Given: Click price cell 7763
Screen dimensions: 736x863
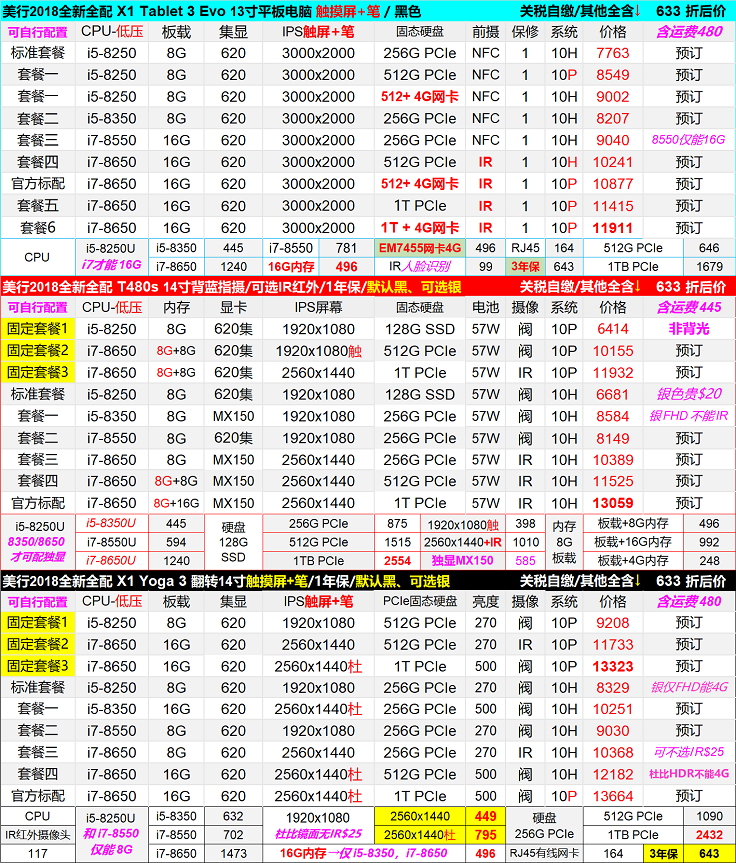Looking at the screenshot, I should tap(613, 53).
